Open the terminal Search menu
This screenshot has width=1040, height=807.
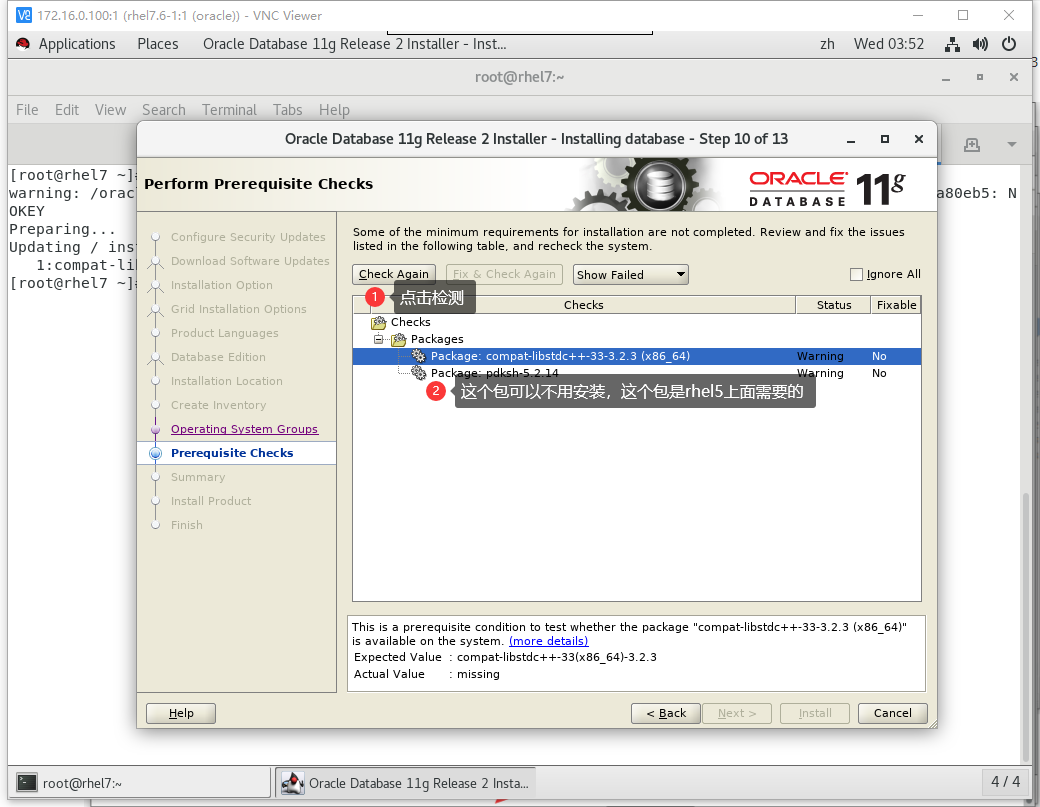coord(164,110)
